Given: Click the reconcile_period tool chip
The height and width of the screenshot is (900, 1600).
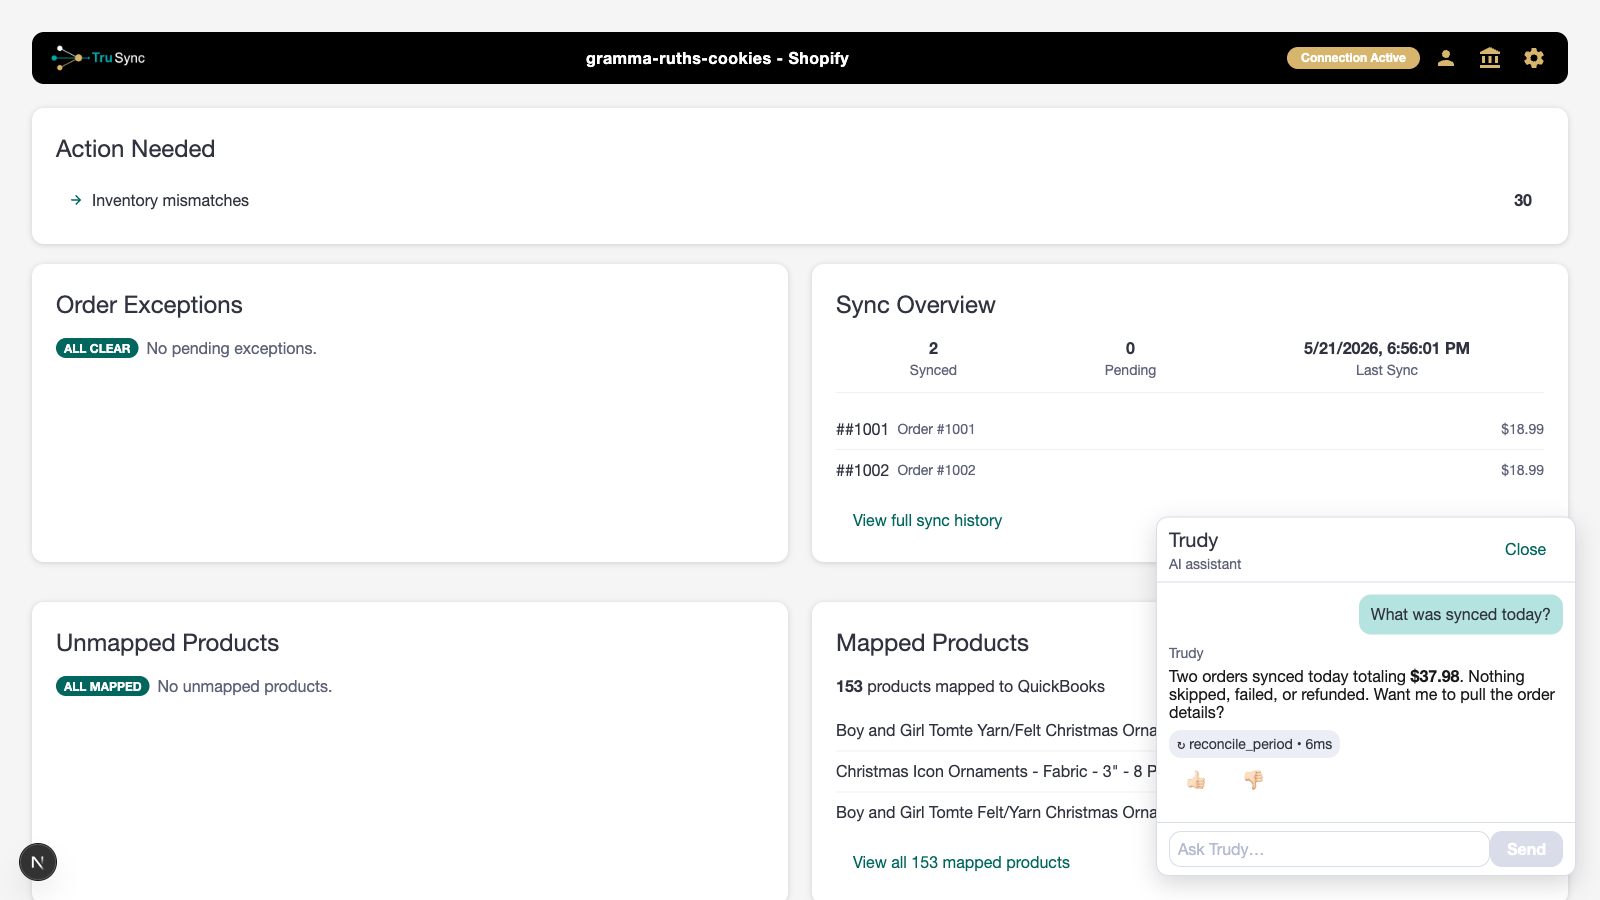Looking at the screenshot, I should 1254,744.
